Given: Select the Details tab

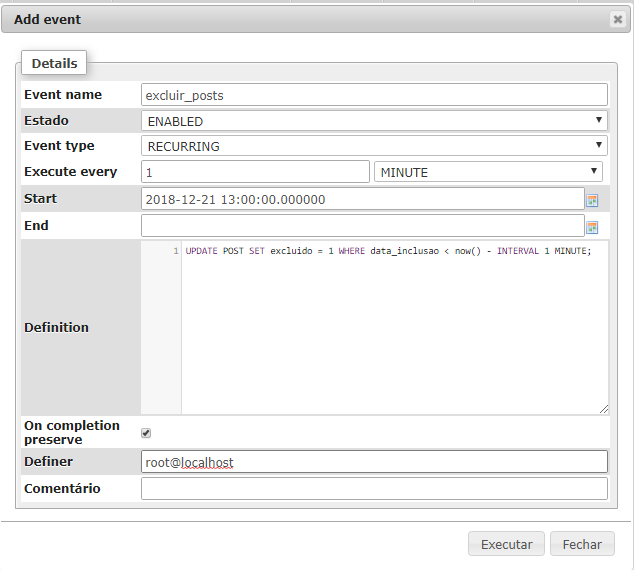Looking at the screenshot, I should coord(54,63).
